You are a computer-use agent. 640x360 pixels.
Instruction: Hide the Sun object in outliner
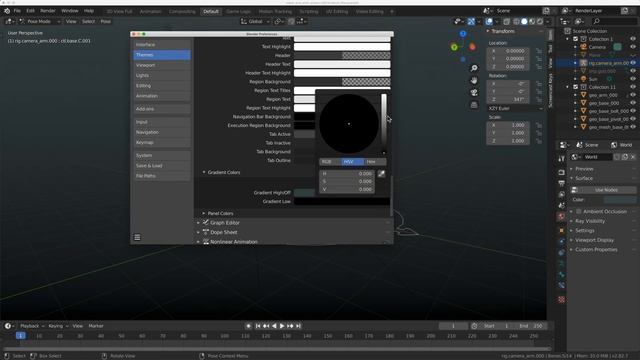[633, 79]
